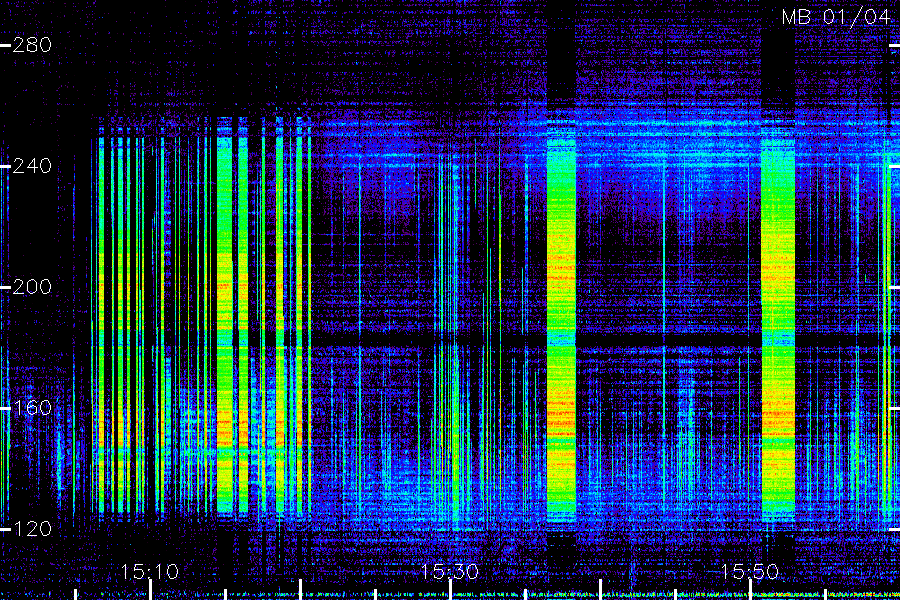
Task: Click the MB 01/04 date label
Action: (836, 17)
